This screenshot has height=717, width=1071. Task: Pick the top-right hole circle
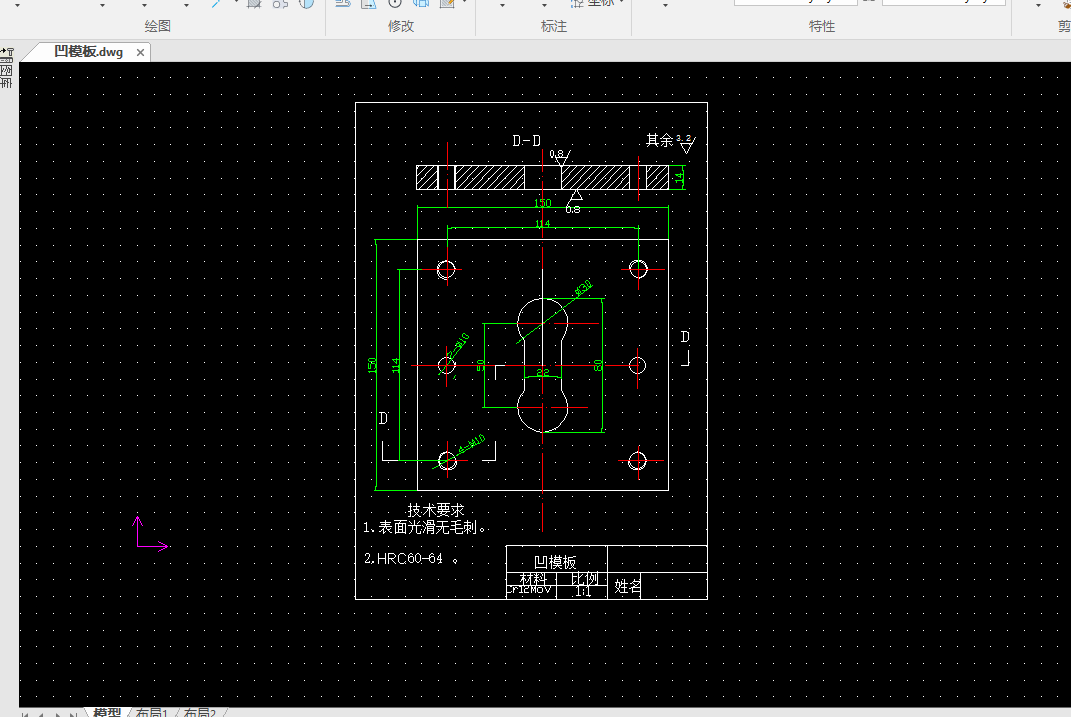(639, 269)
